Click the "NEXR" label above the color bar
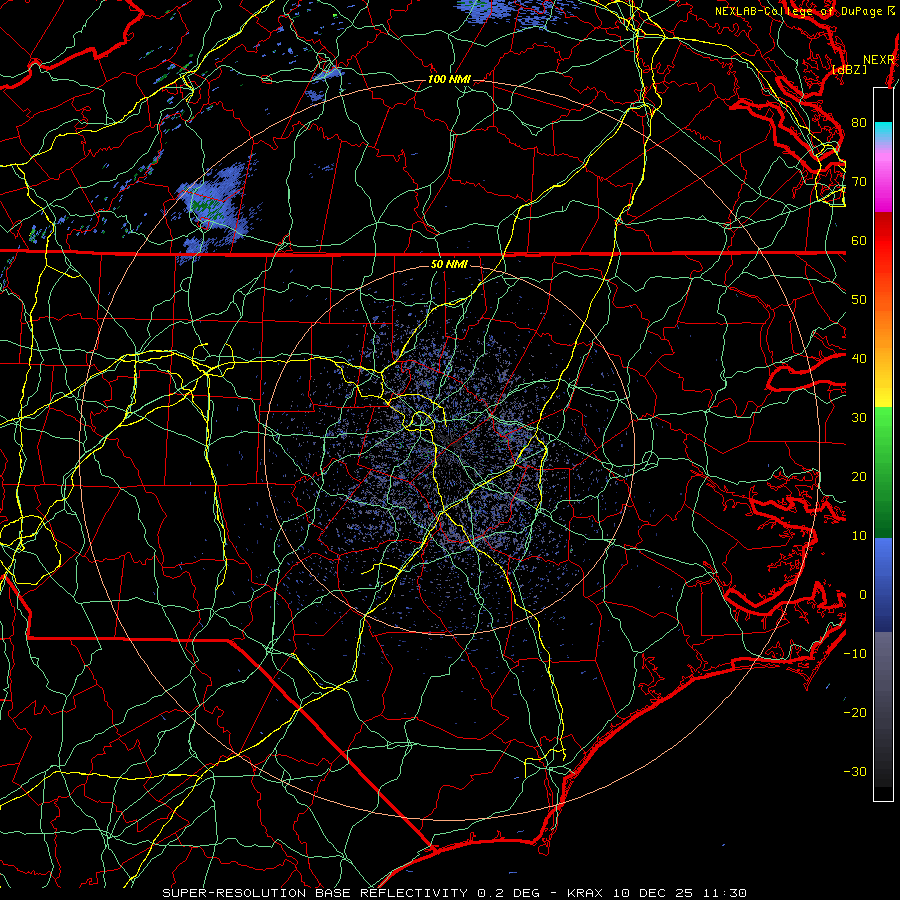Screen dimensions: 900x900 [879, 60]
